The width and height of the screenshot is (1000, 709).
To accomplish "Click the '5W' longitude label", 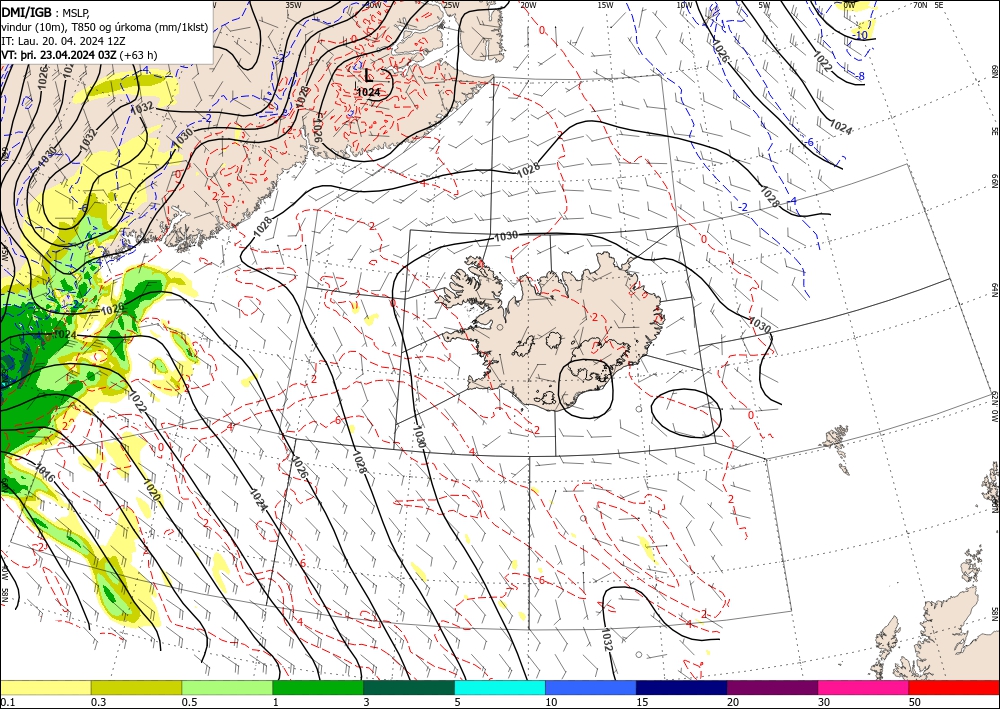I will (764, 5).
